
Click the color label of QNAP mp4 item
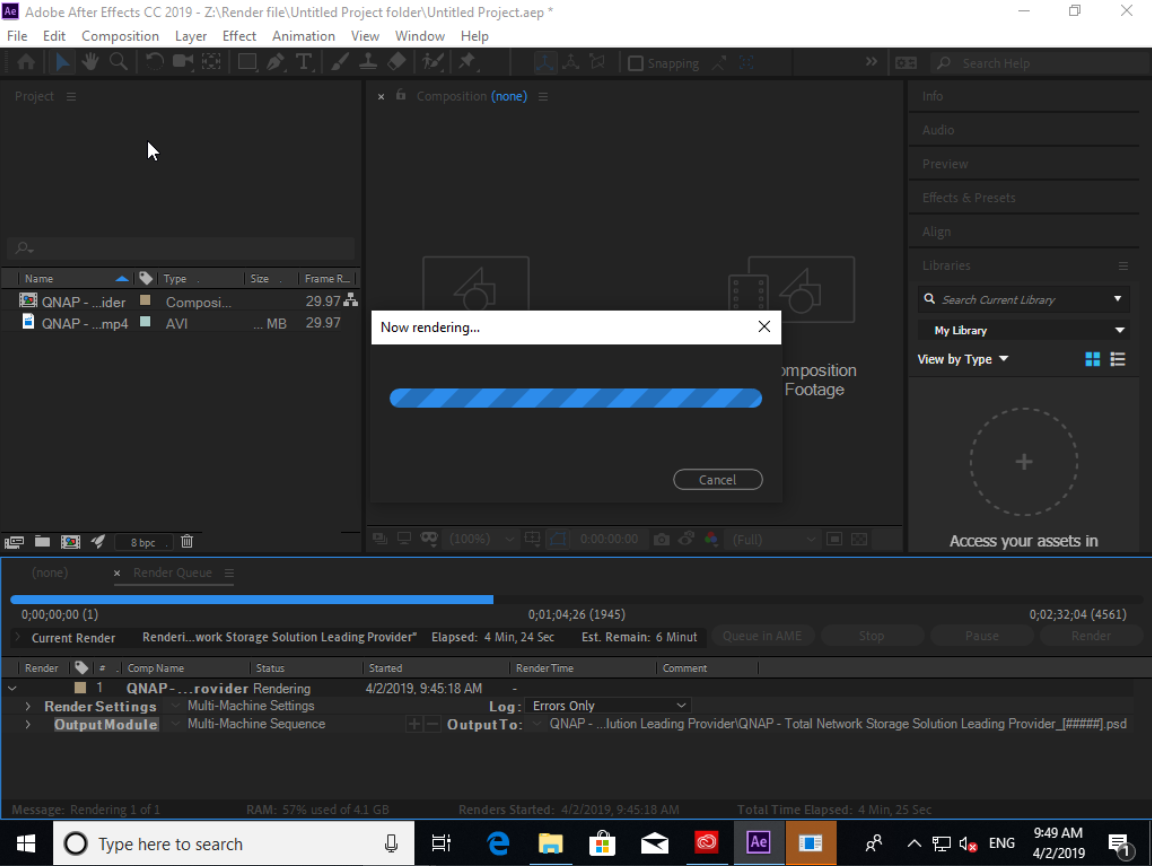145,322
